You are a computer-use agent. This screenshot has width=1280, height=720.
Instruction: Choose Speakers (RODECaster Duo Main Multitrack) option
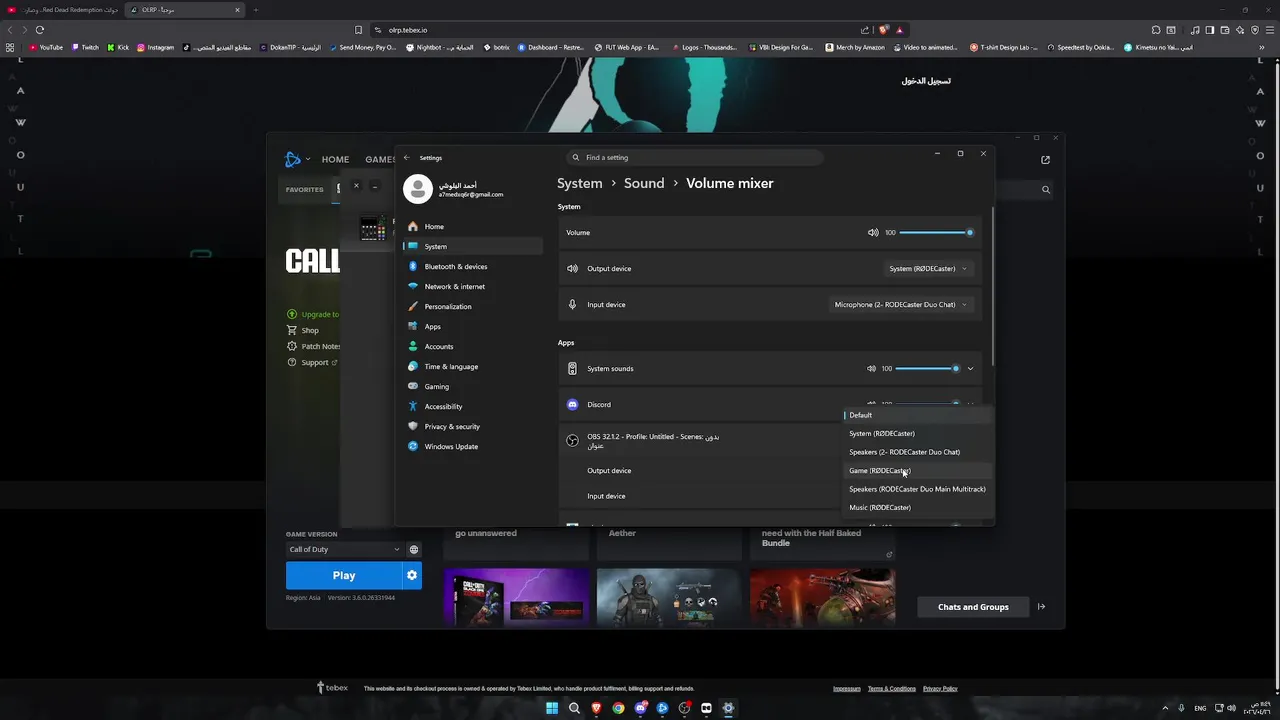917,489
